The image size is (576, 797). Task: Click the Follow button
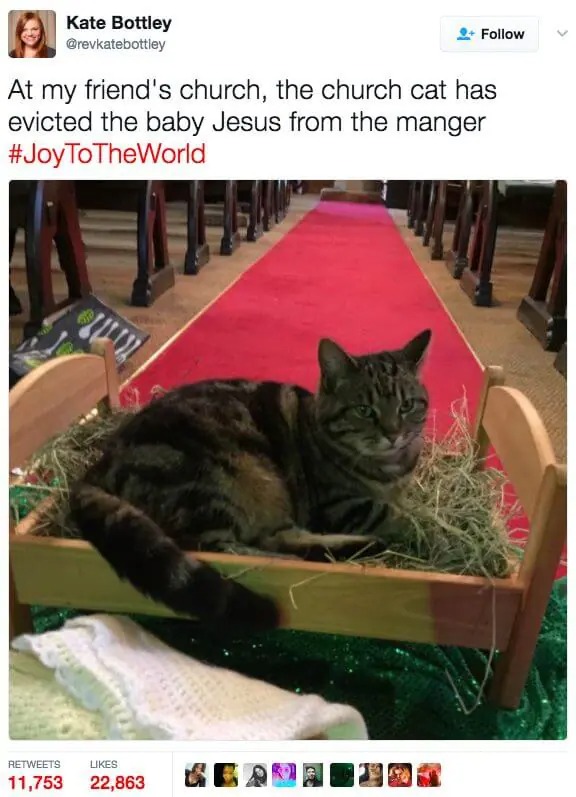point(489,34)
